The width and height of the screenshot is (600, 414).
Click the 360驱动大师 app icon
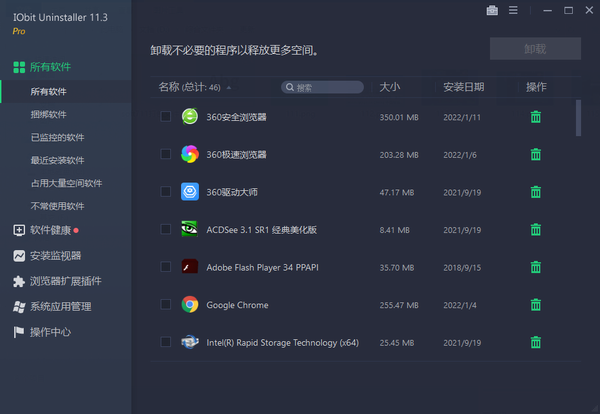190,191
